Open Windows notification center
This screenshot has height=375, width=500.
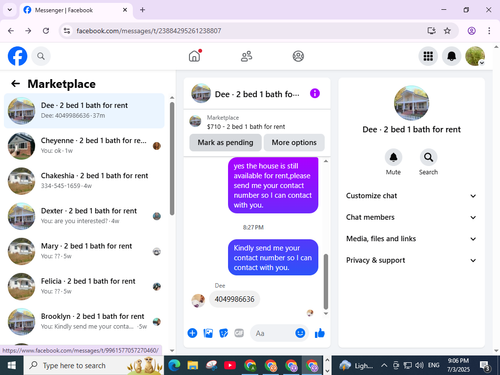pyautogui.click(x=485, y=366)
